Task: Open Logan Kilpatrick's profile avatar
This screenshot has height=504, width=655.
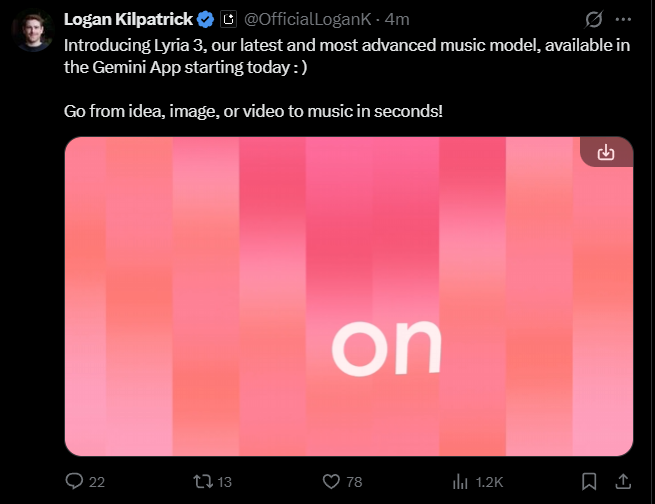Action: point(32,31)
